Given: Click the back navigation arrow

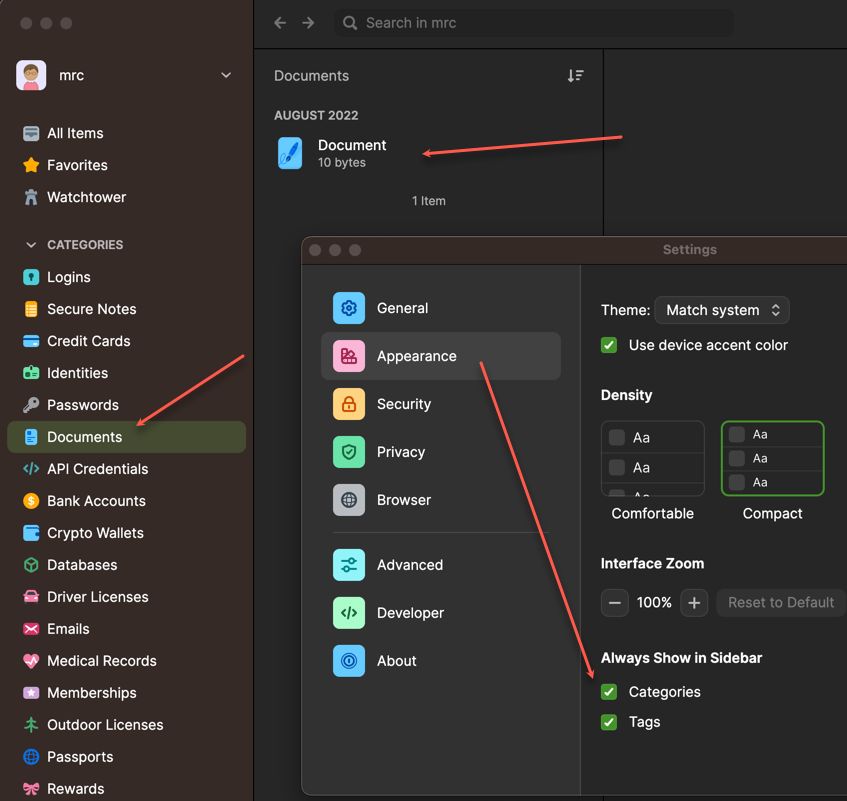Looking at the screenshot, I should click(280, 23).
